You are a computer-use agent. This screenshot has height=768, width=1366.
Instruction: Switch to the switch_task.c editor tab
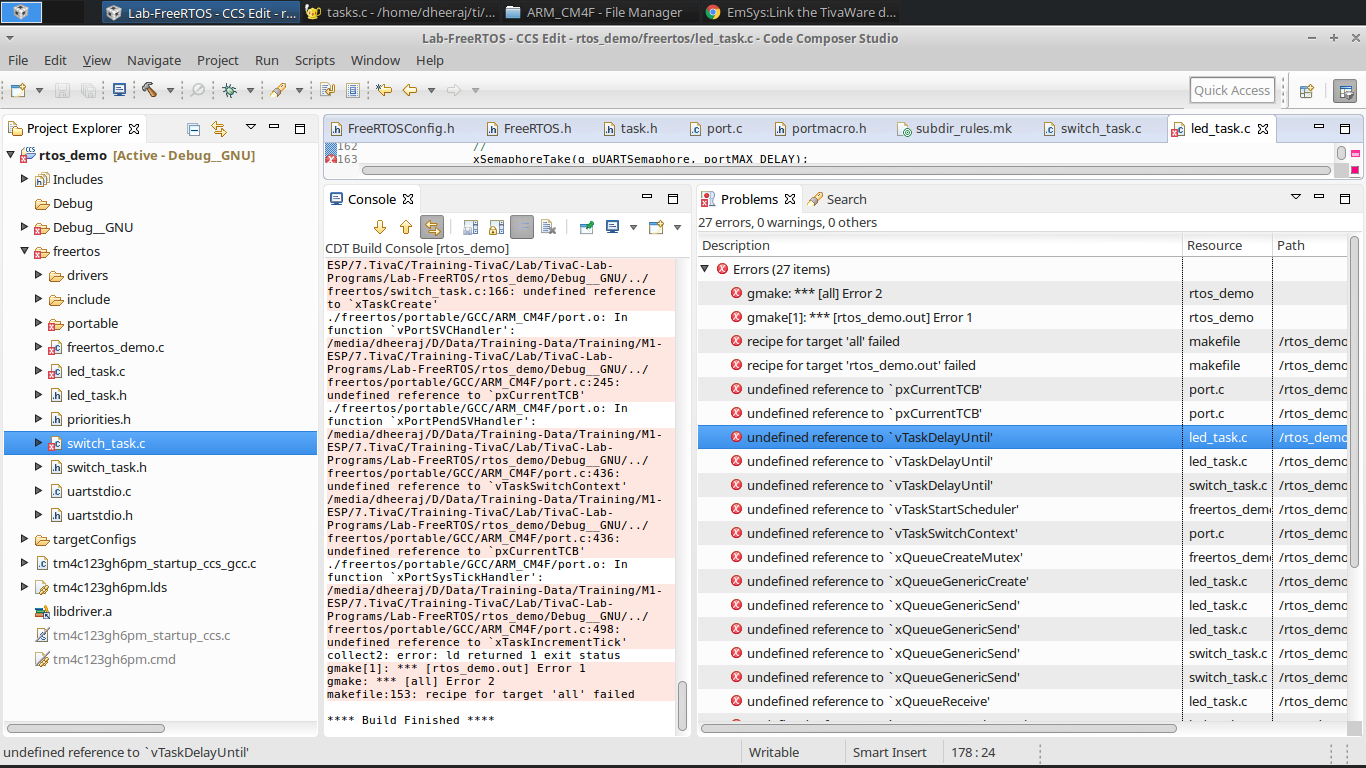pyautogui.click(x=1091, y=129)
